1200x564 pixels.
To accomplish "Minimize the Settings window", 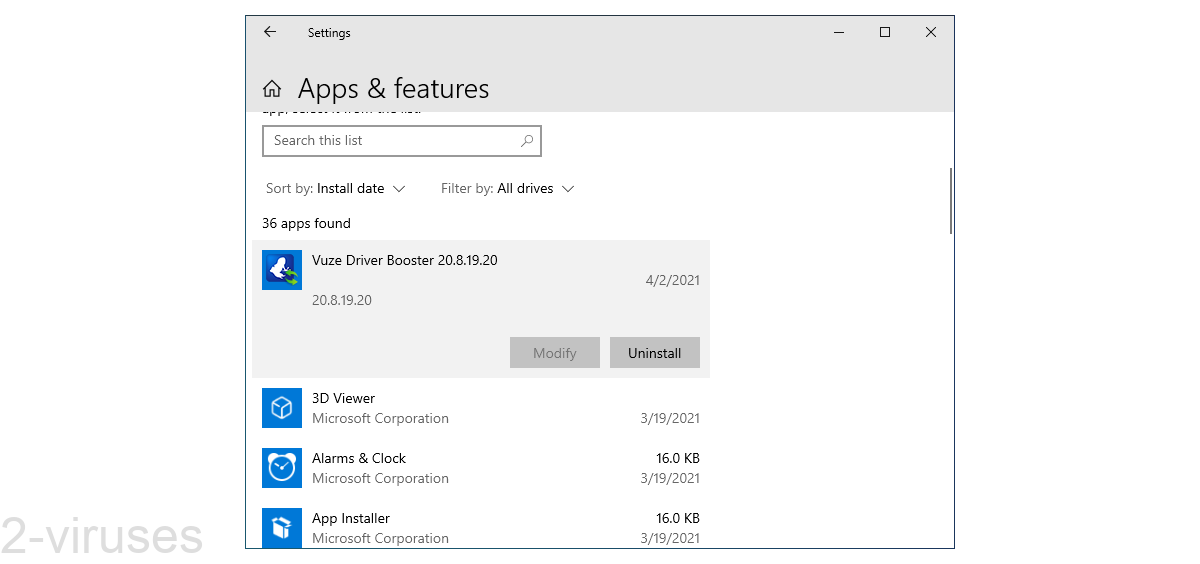I will point(838,32).
